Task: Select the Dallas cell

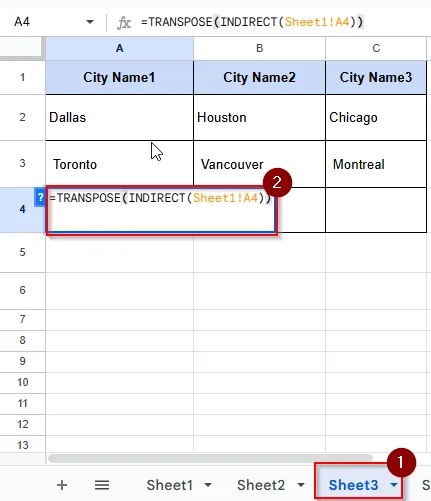Action: (119, 117)
